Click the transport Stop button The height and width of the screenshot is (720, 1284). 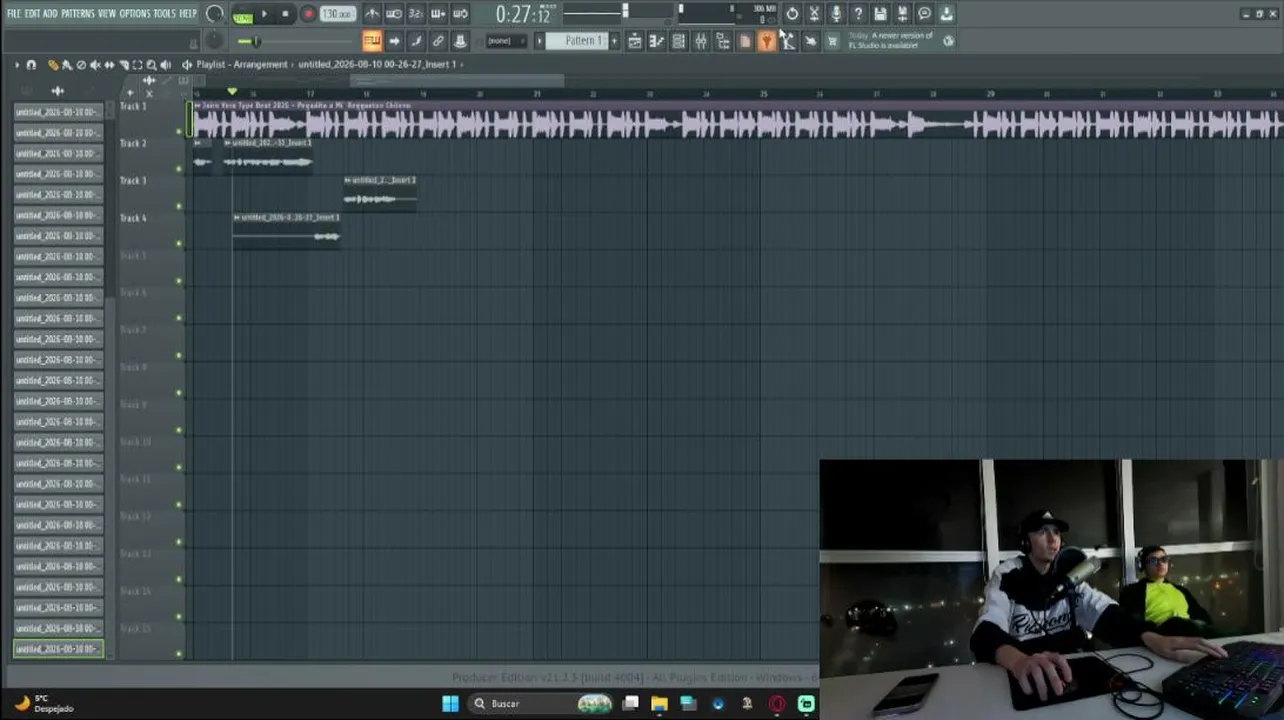point(286,14)
